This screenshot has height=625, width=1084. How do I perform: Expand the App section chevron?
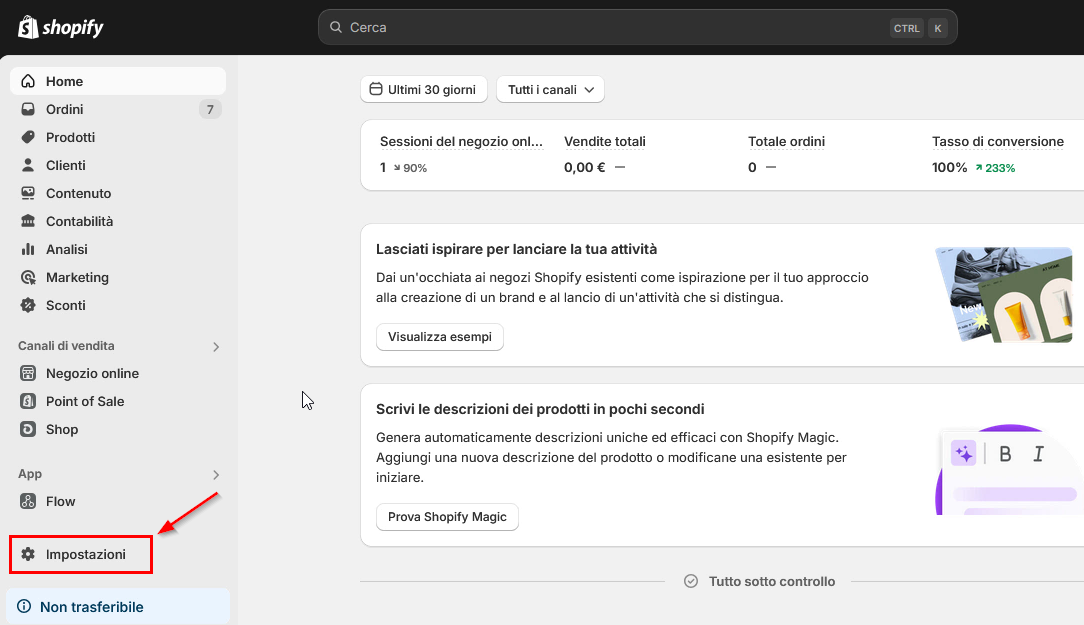[216, 474]
